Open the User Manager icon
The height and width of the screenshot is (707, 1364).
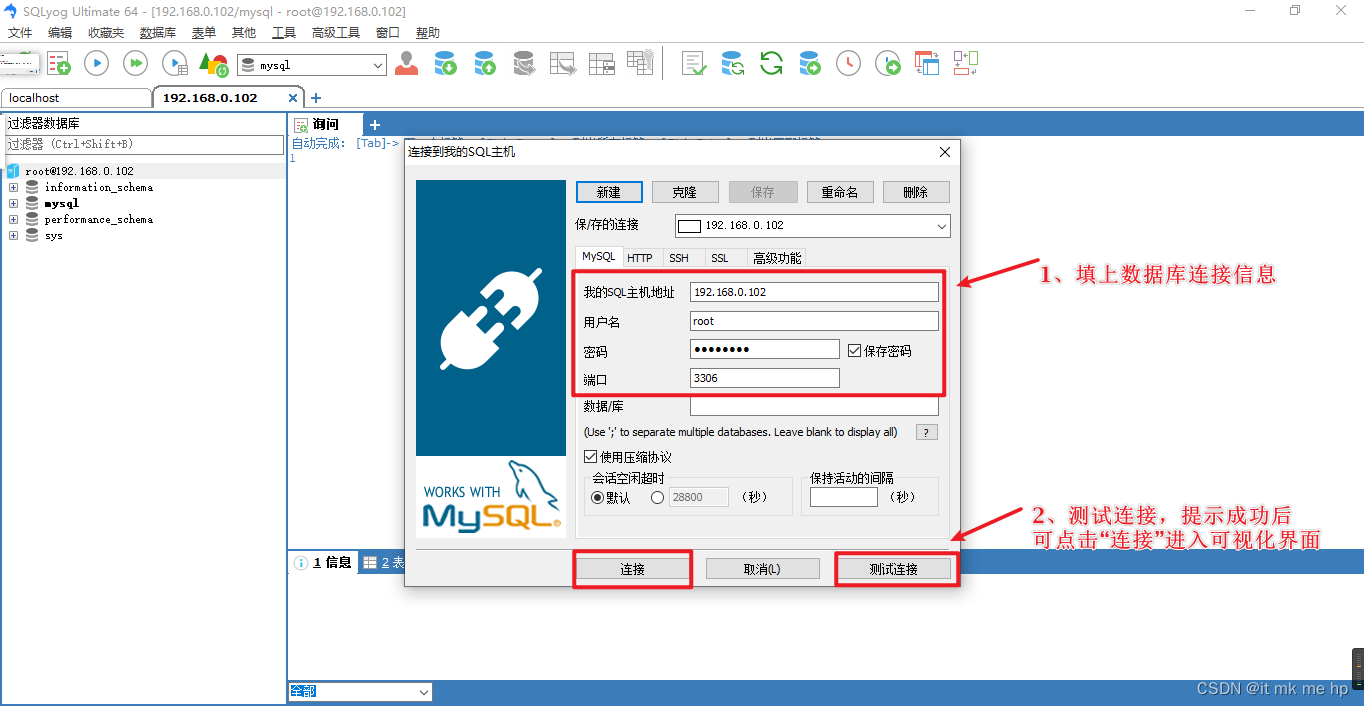tap(406, 64)
